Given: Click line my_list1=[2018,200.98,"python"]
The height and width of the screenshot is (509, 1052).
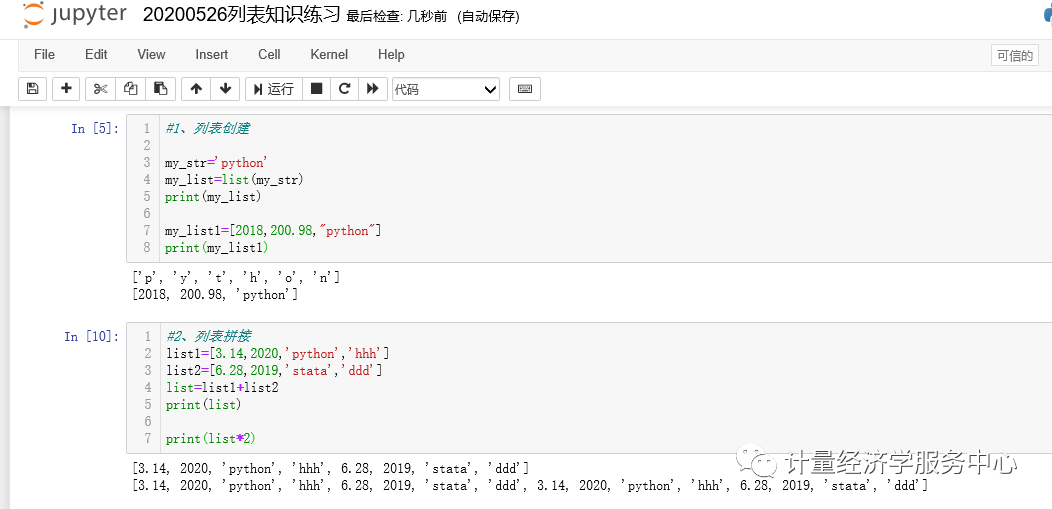Looking at the screenshot, I should tap(273, 231).
